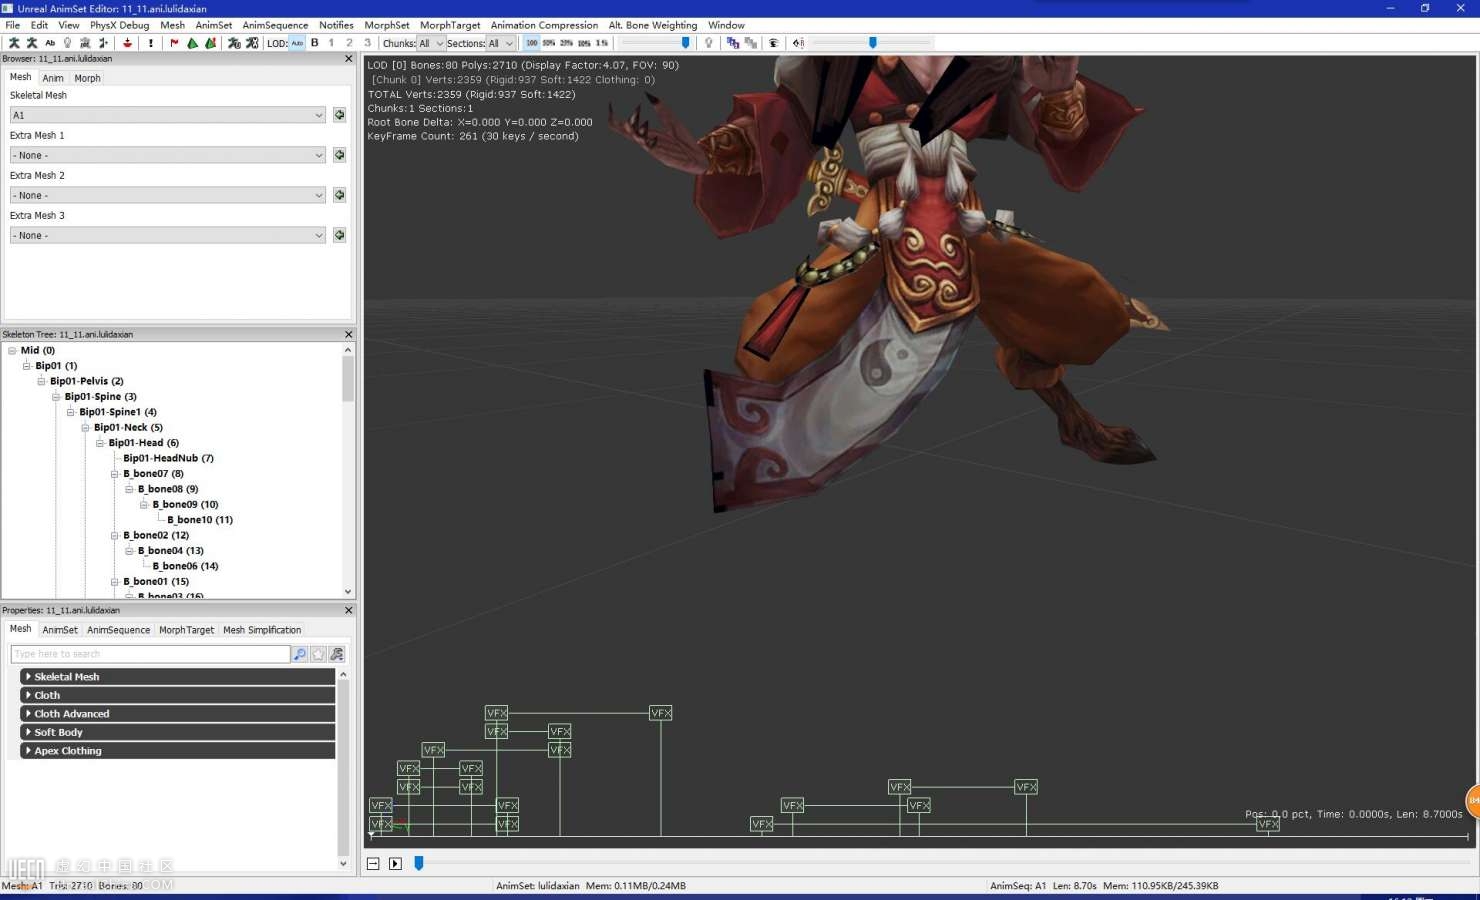Click the eye icon in the toolbar
Screen dimensions: 1480x900
coord(773,43)
